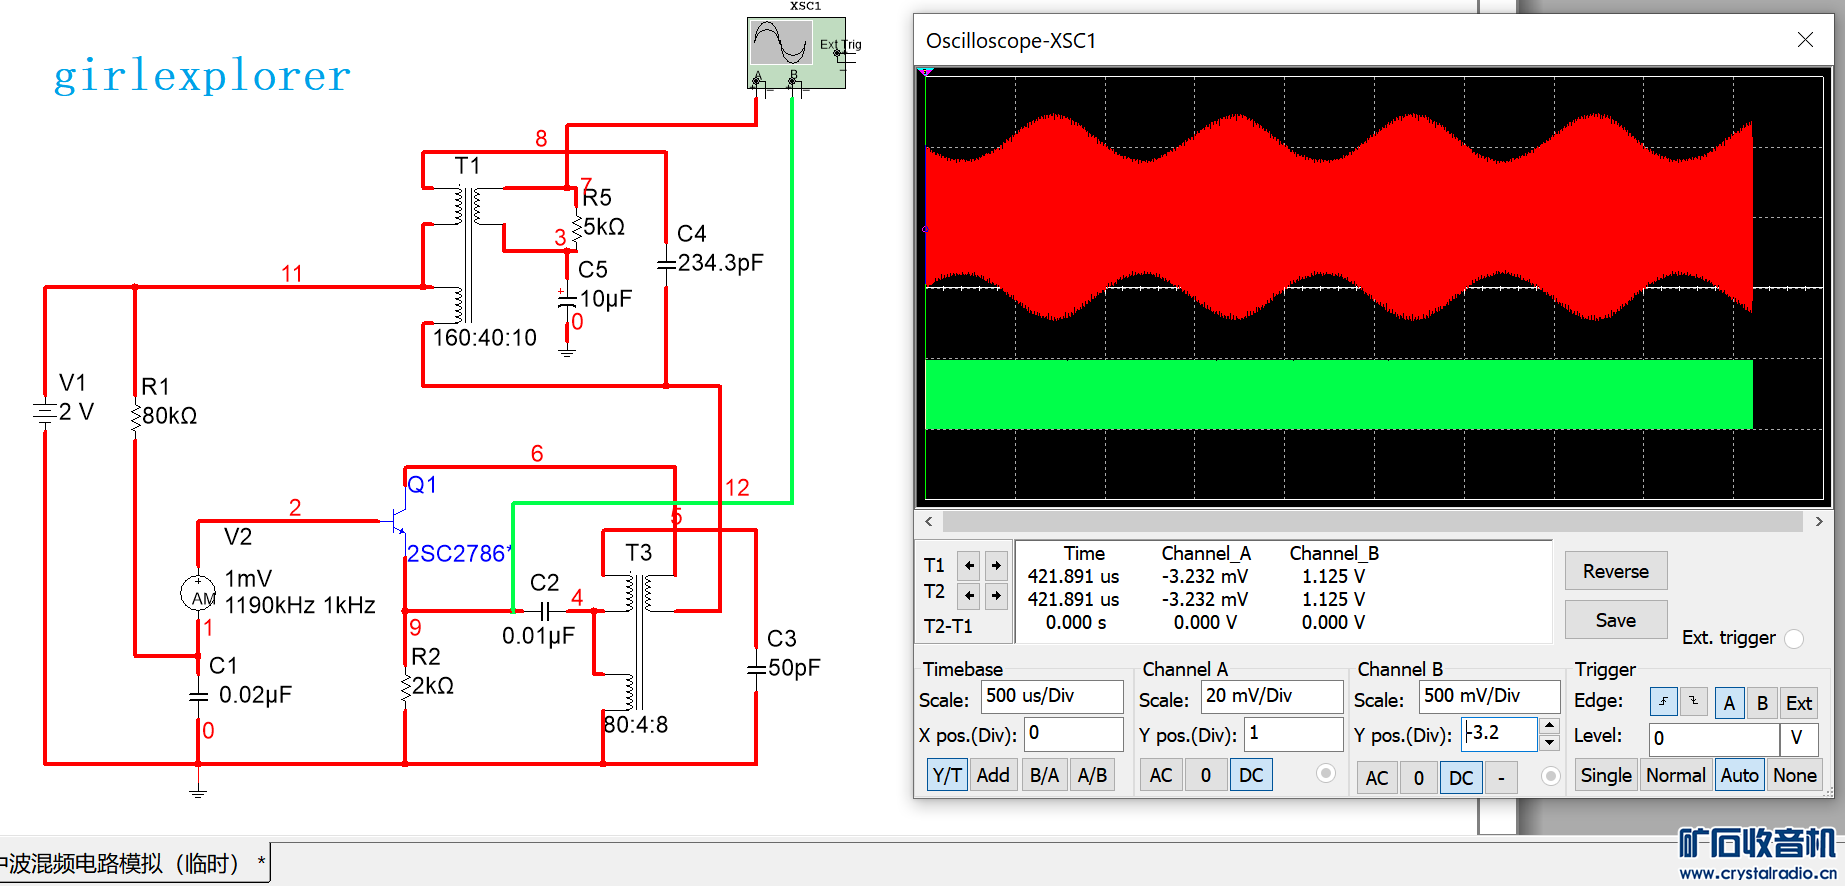Set Channel B coupling to AC

(1377, 778)
